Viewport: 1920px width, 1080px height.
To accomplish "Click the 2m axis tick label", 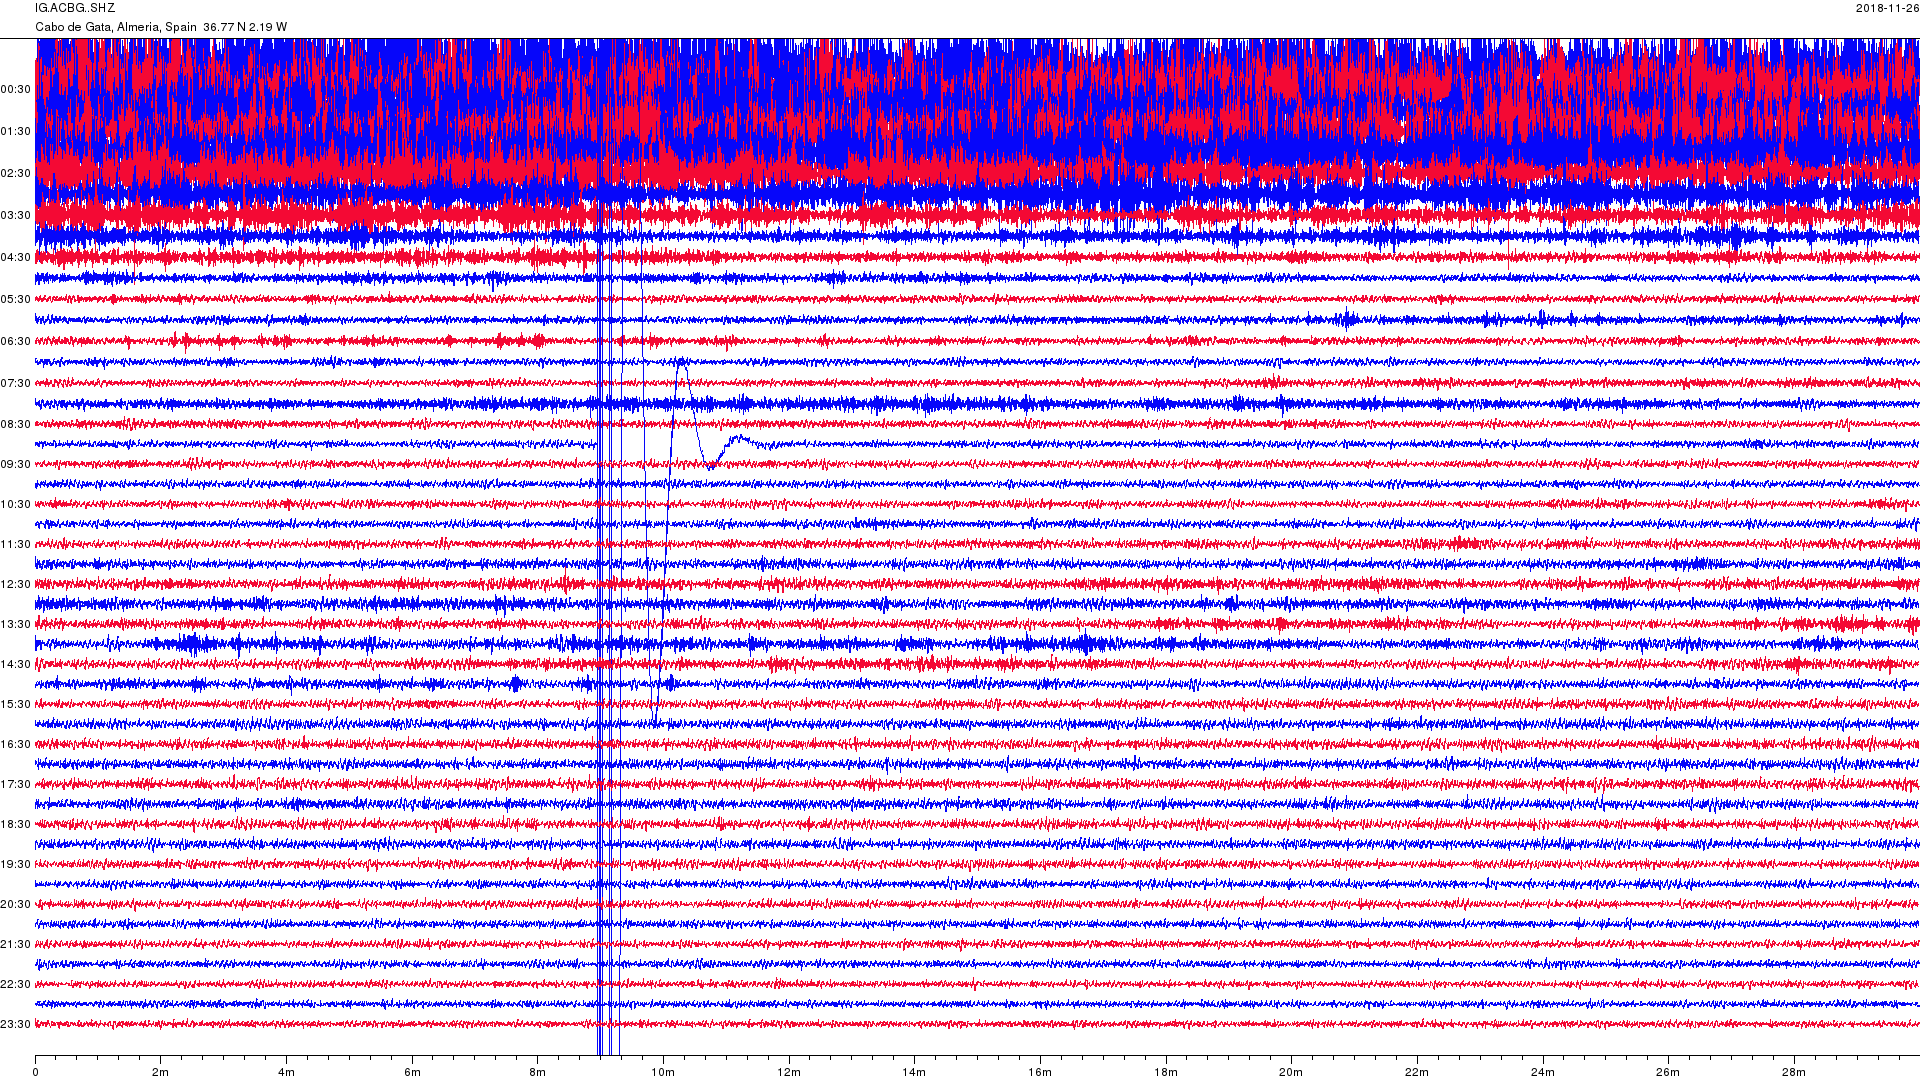I will (161, 1073).
